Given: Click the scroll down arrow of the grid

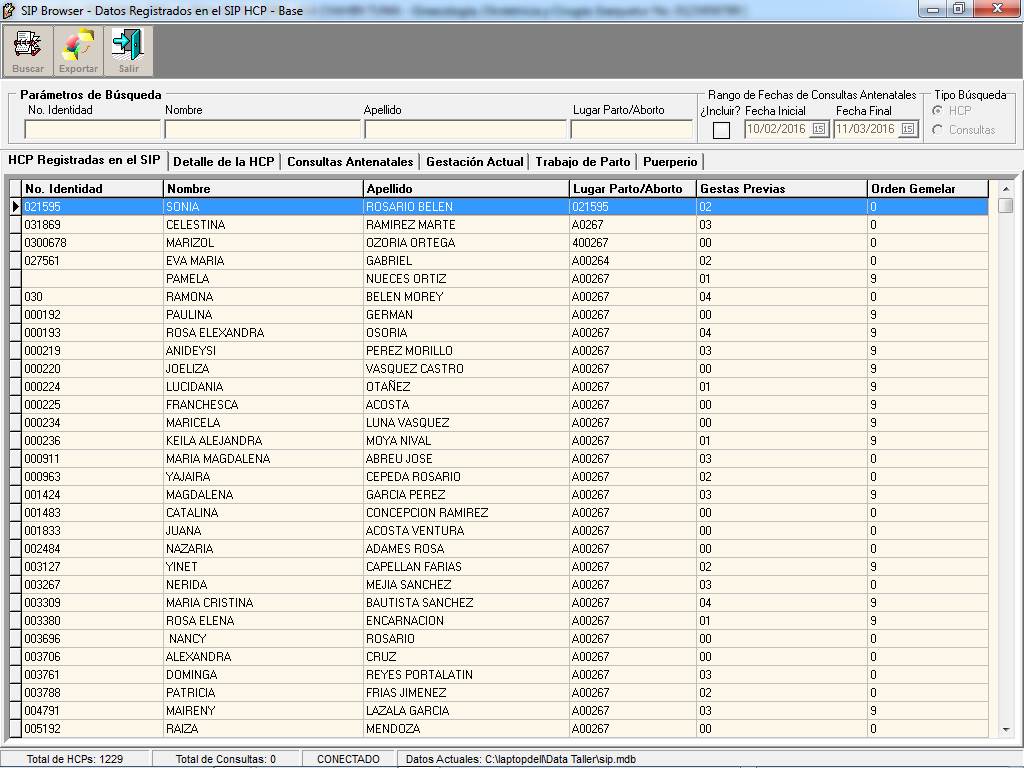Looking at the screenshot, I should pyautogui.click(x=1006, y=729).
